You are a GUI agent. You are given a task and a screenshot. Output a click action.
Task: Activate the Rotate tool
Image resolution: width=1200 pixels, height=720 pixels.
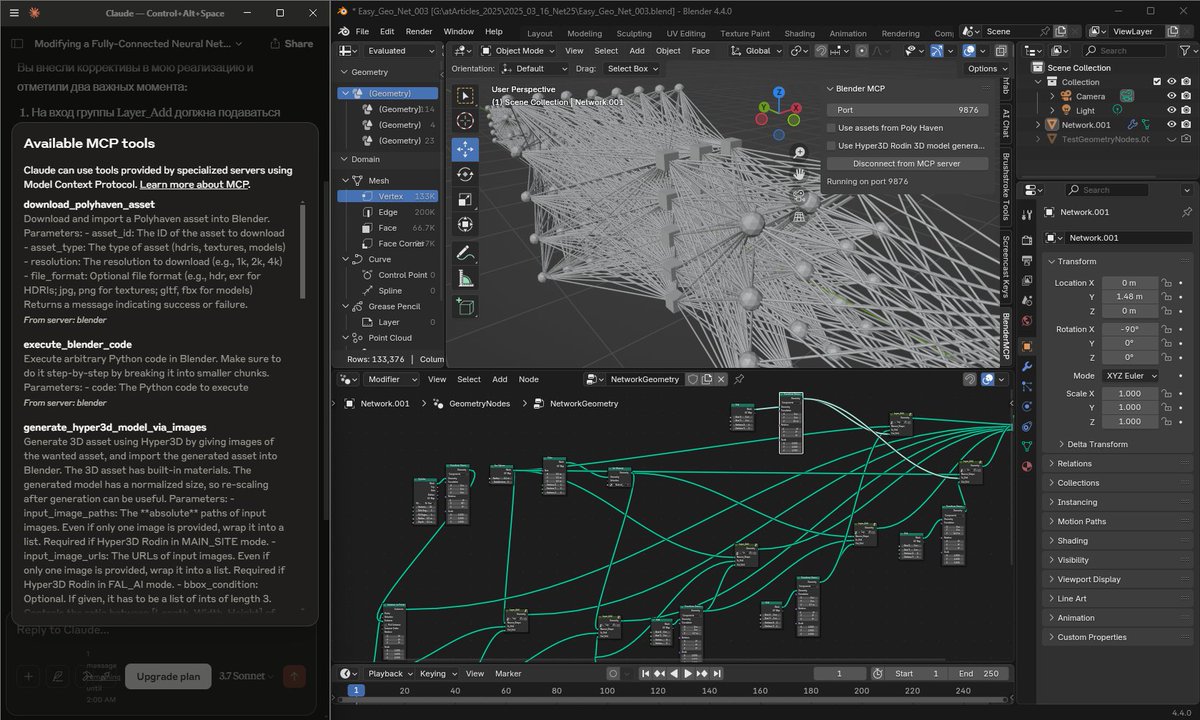click(465, 174)
